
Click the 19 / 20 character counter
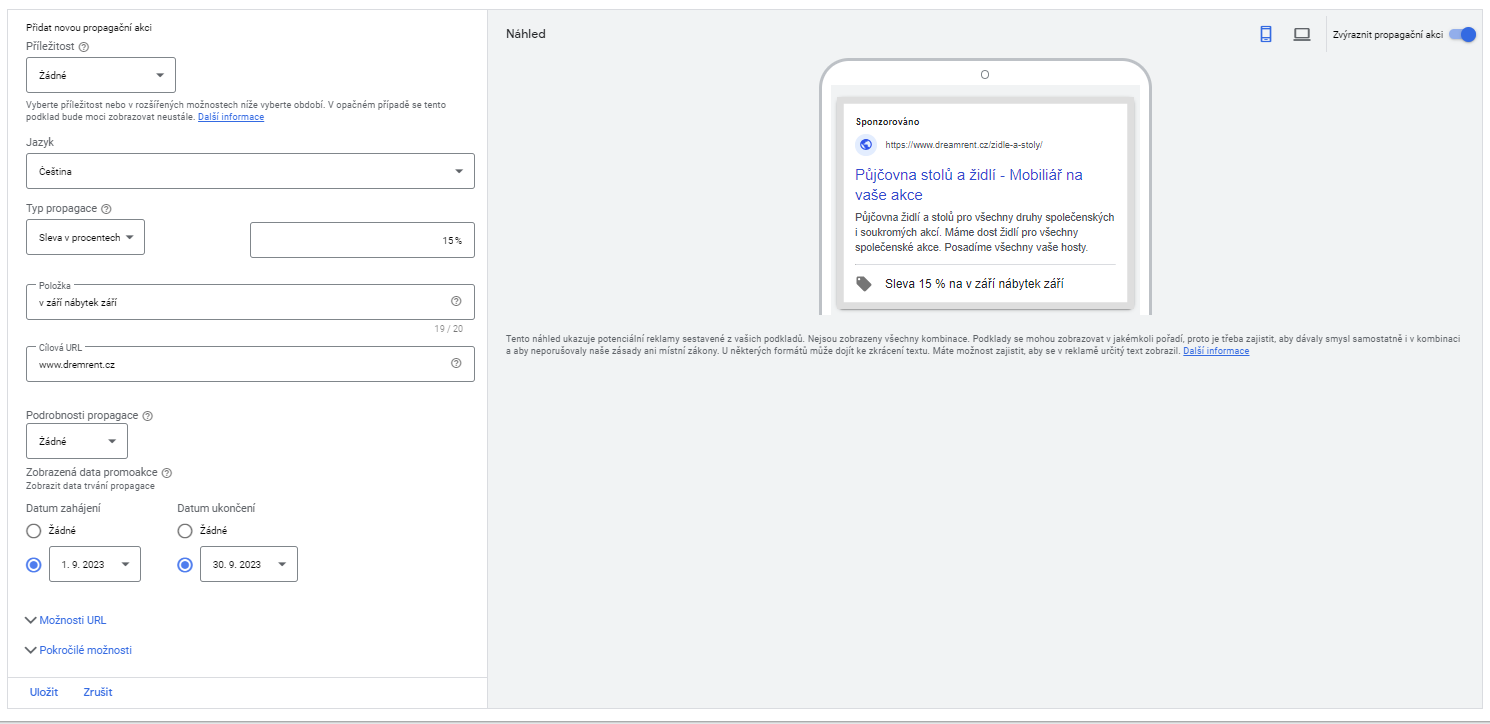click(450, 328)
